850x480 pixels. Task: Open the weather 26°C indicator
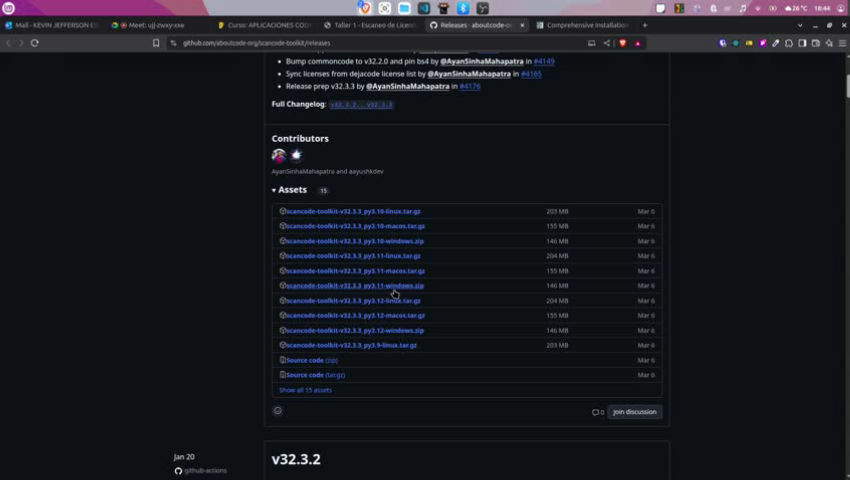coord(796,8)
